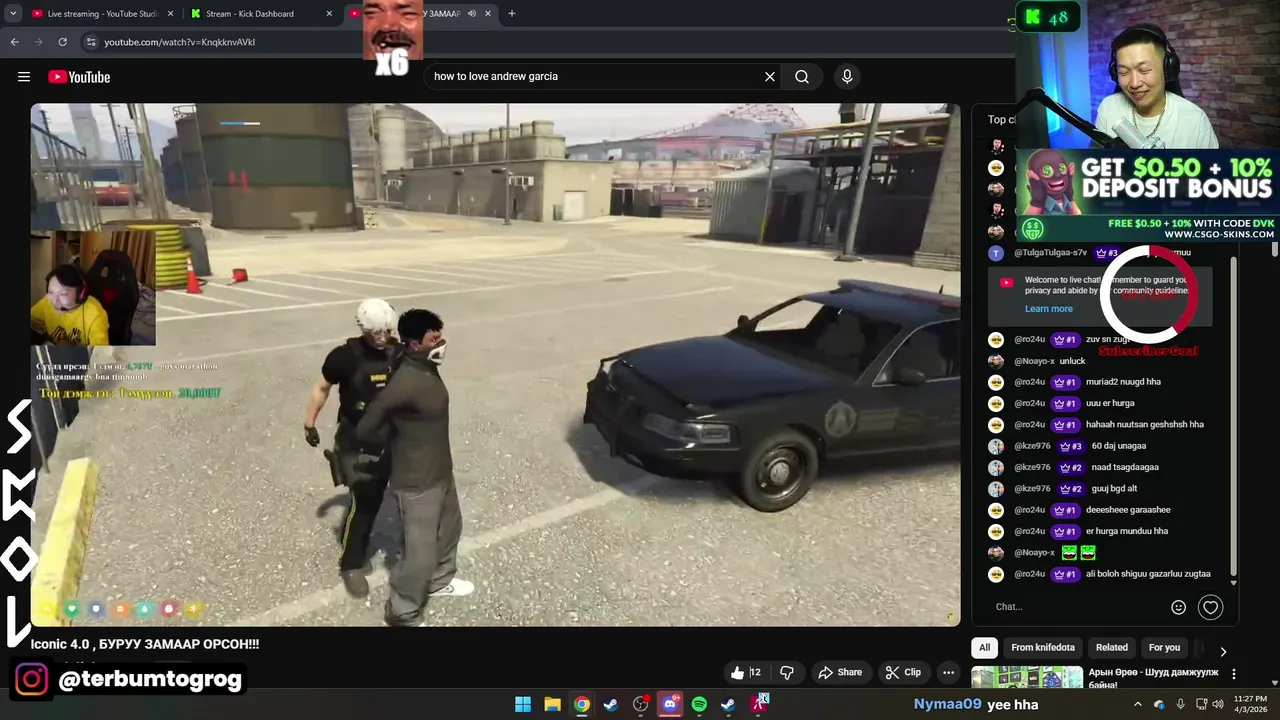Go to YouTube home via logo

(x=79, y=77)
